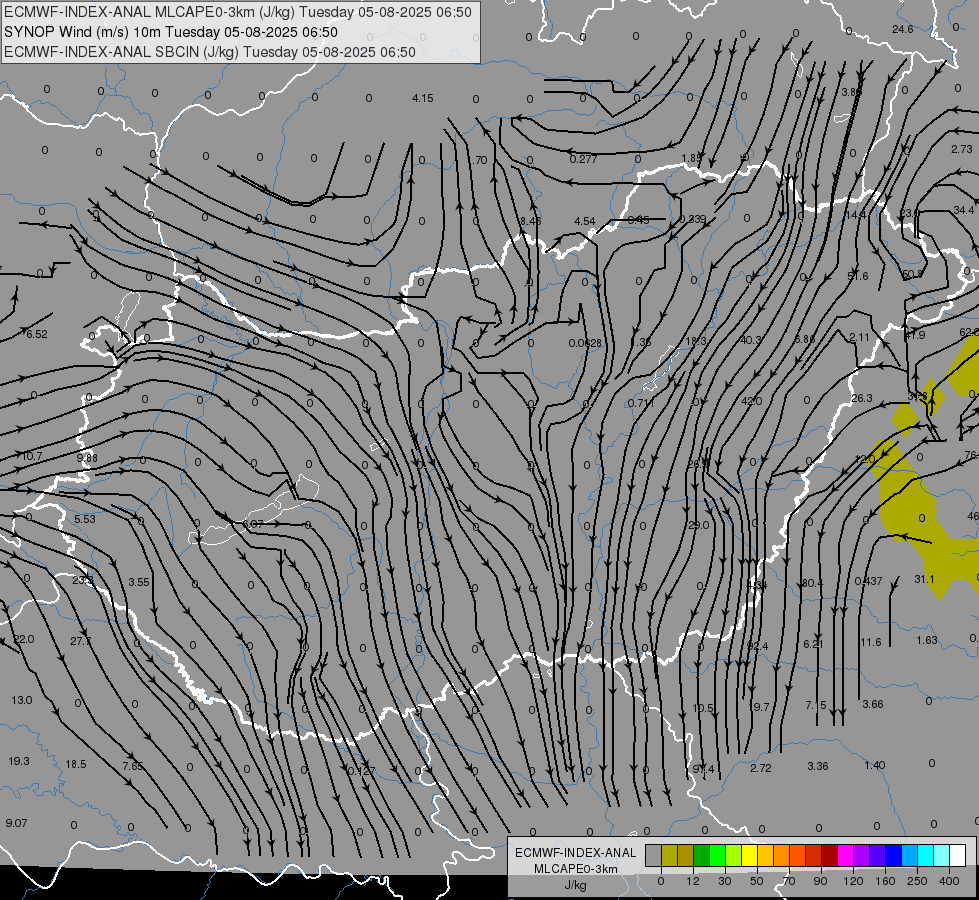Click the grid value 3.66
The height and width of the screenshot is (900, 979).
873,704
